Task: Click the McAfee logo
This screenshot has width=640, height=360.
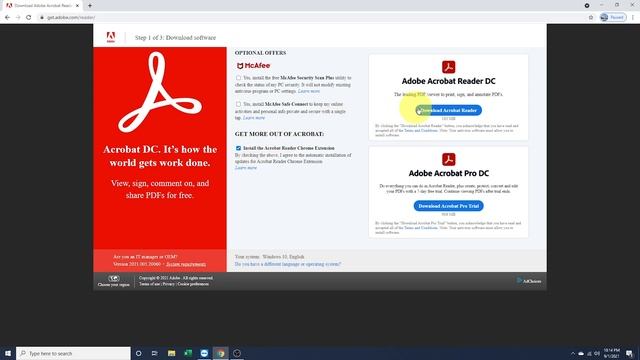Action: pyautogui.click(x=253, y=65)
